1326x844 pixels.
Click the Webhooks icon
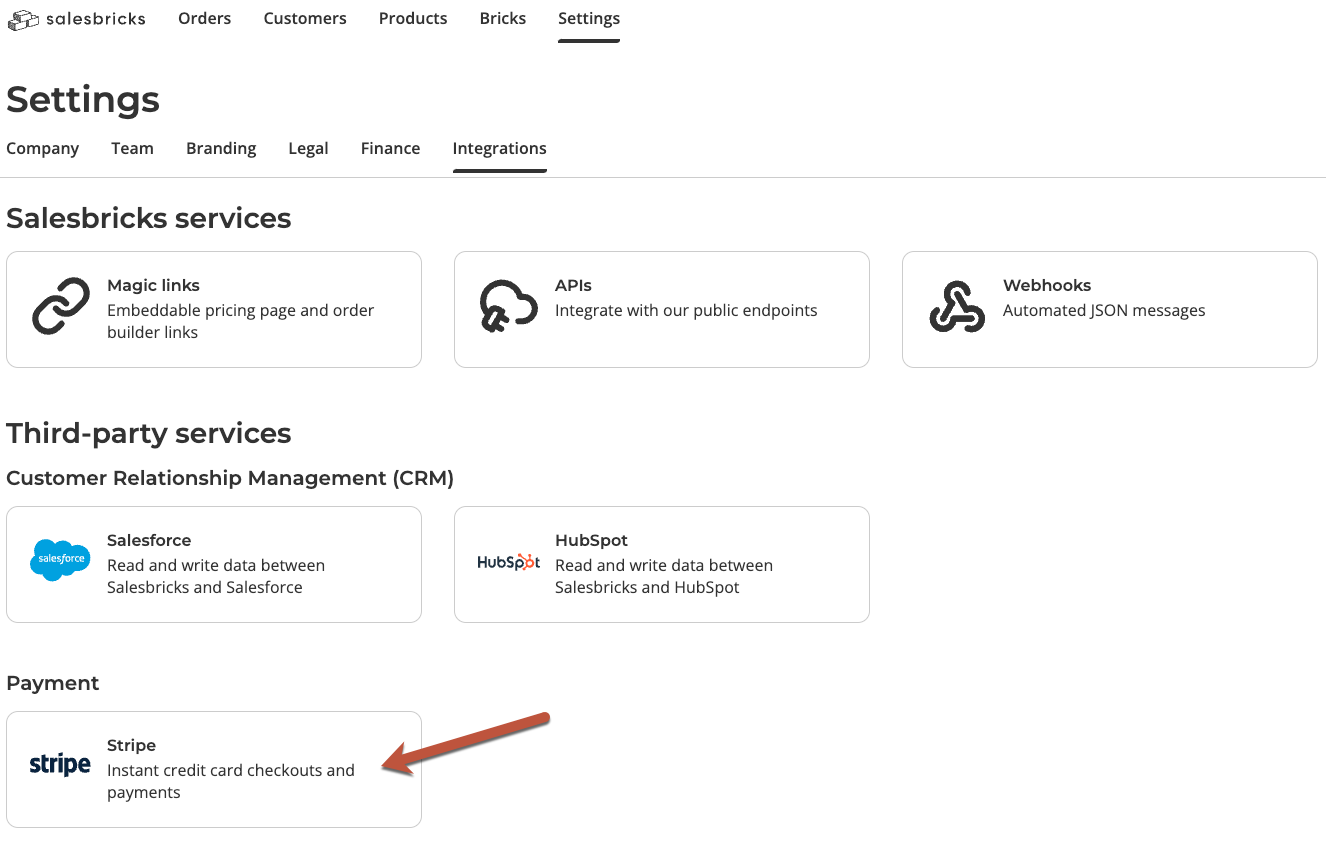[x=957, y=307]
